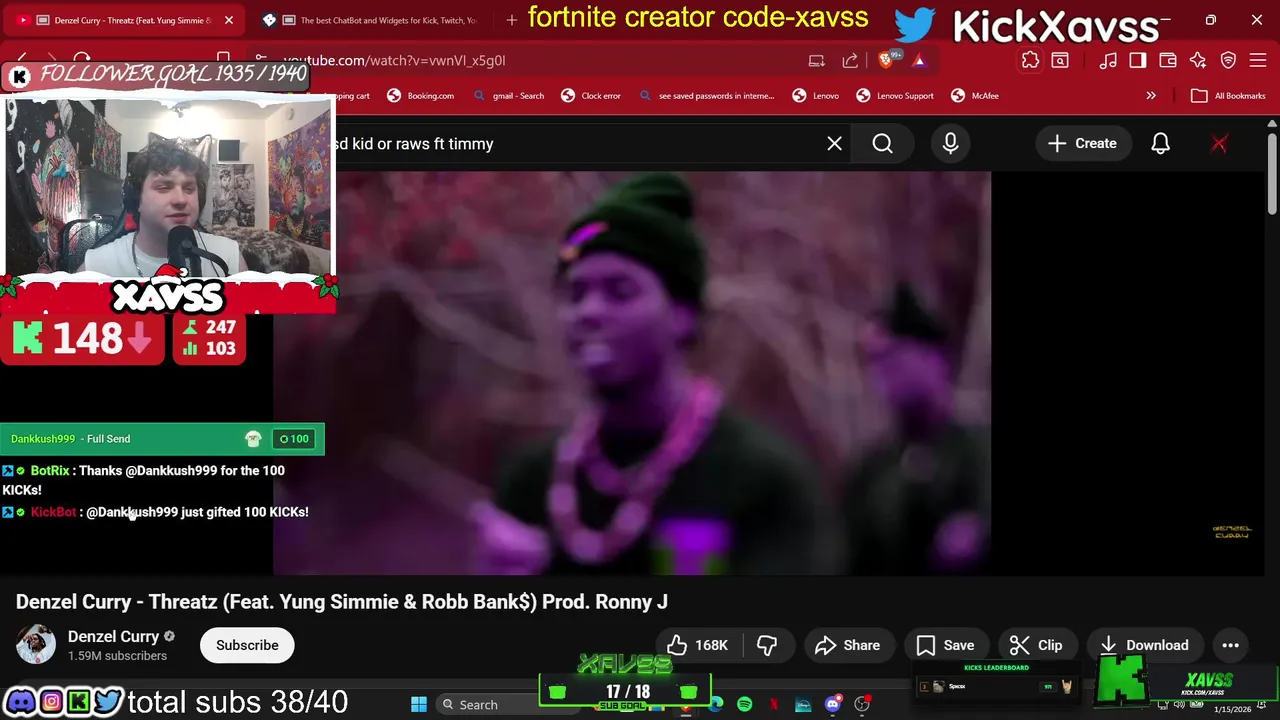Open the Lenovo bookmark
This screenshot has width=1280, height=720.
coord(816,96)
